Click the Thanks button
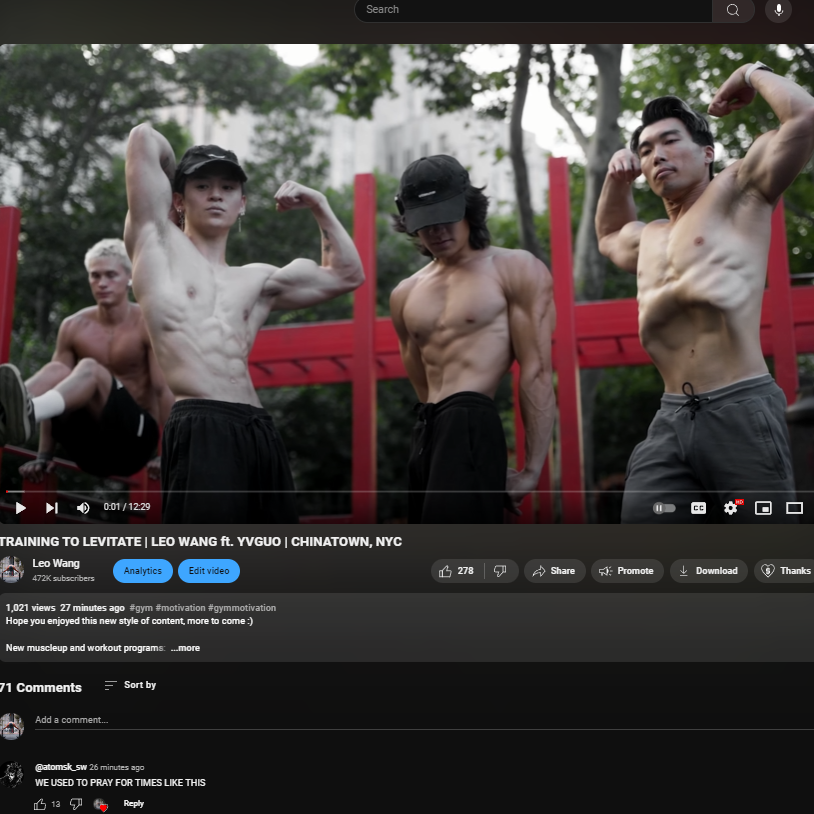 tap(785, 571)
